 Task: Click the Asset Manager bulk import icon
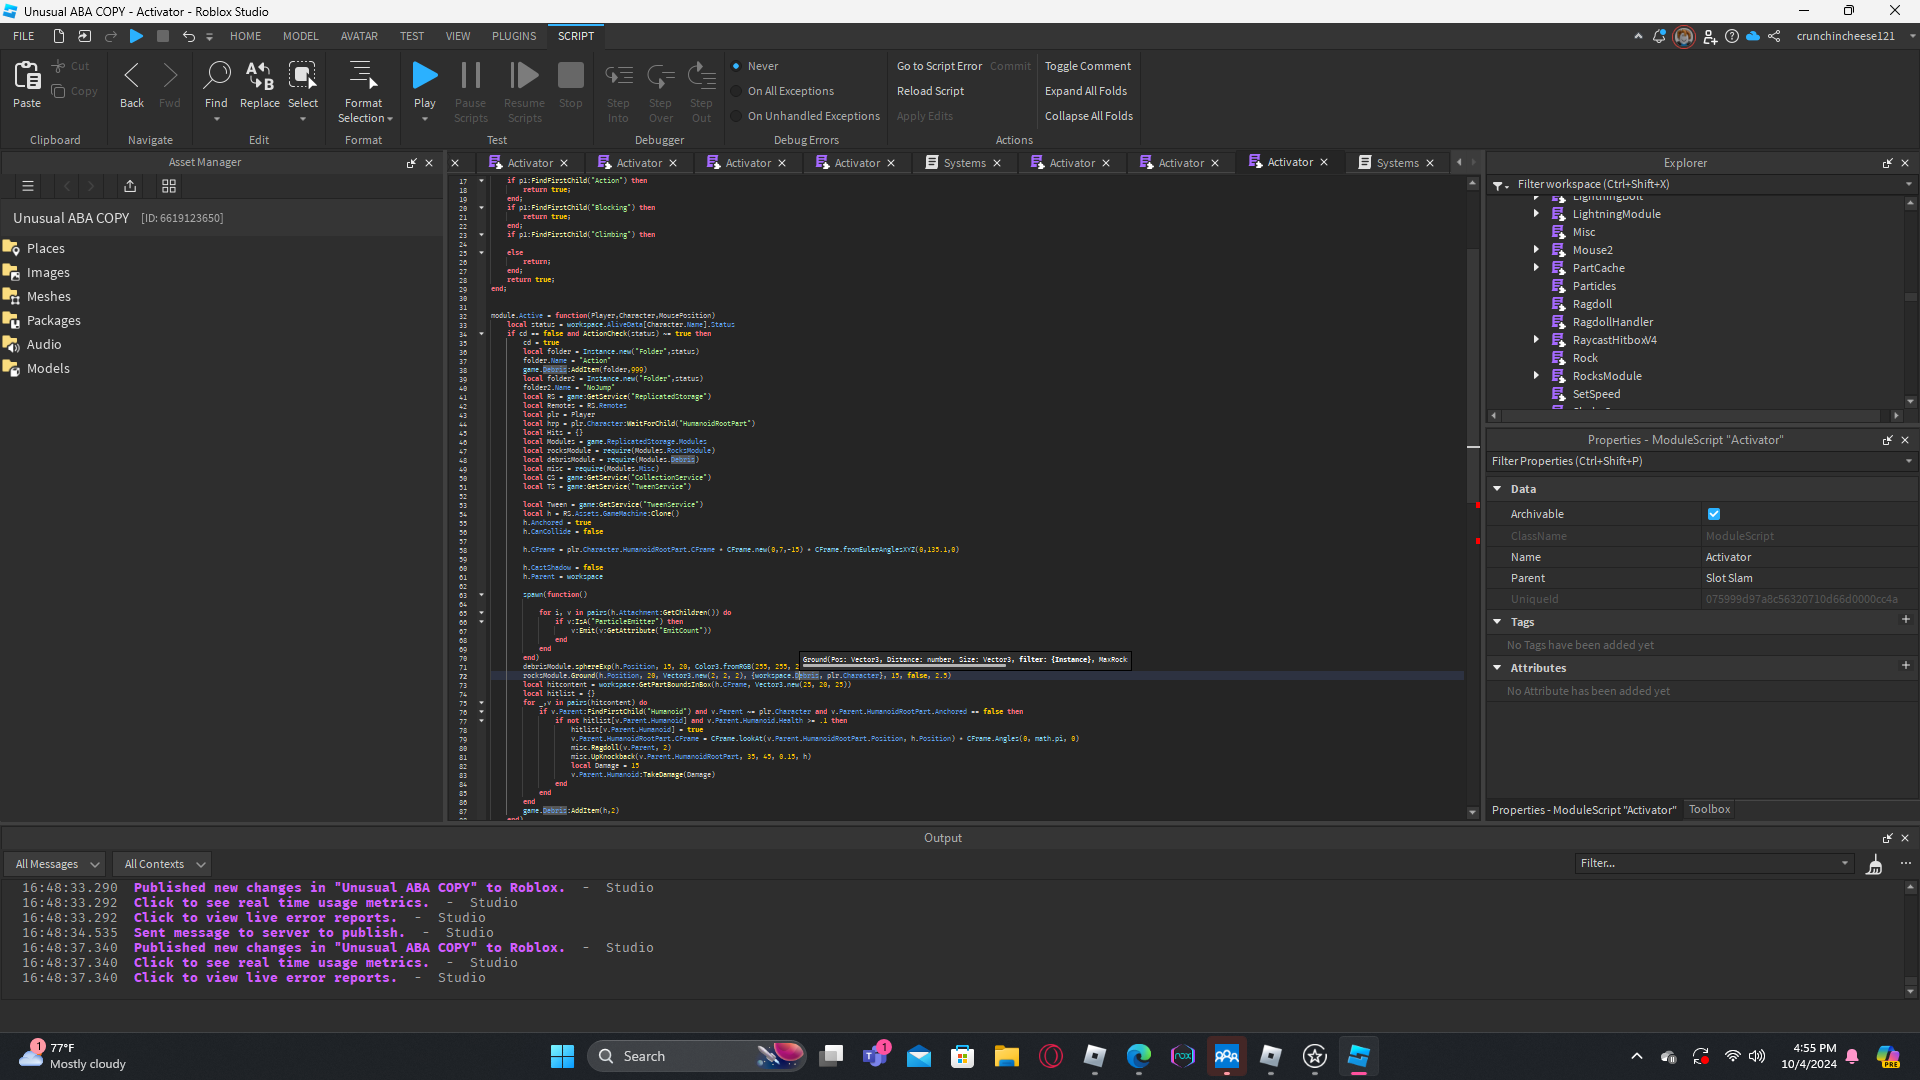pos(130,186)
